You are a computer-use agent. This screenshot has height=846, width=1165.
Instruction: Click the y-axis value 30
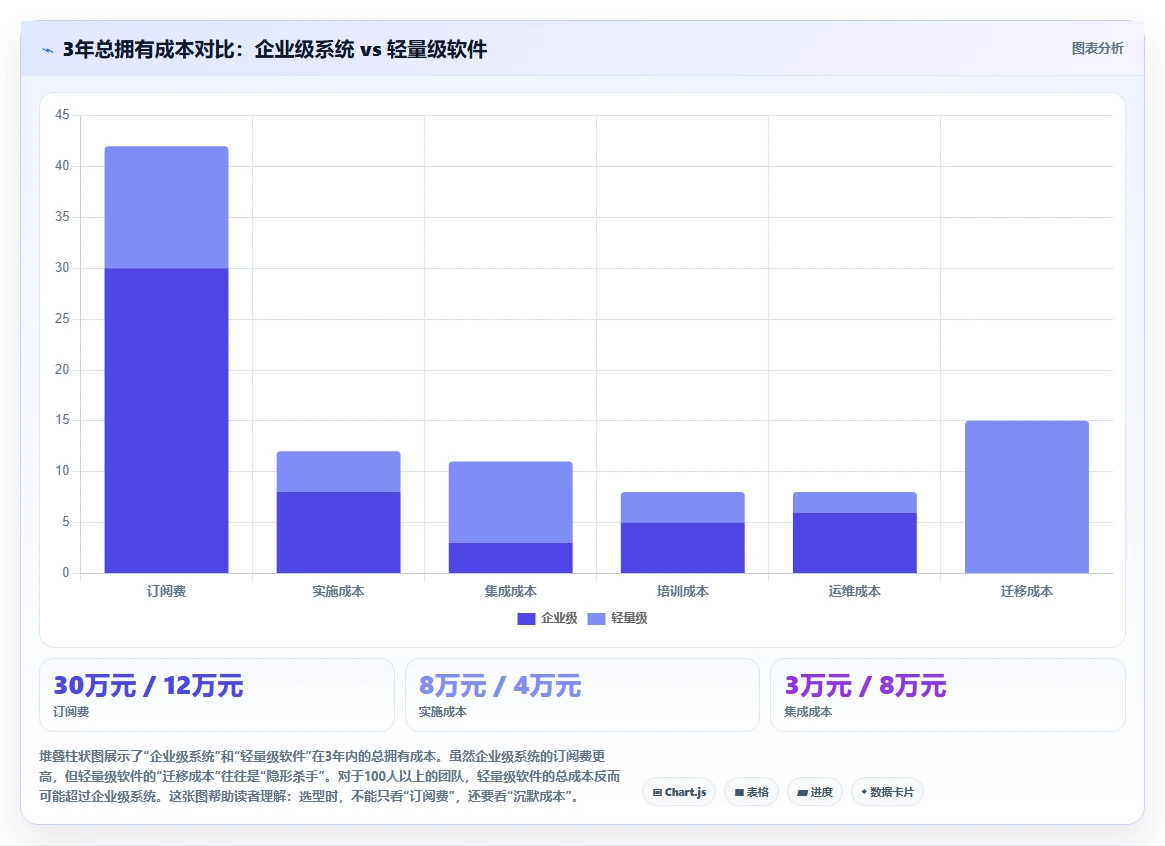62,267
